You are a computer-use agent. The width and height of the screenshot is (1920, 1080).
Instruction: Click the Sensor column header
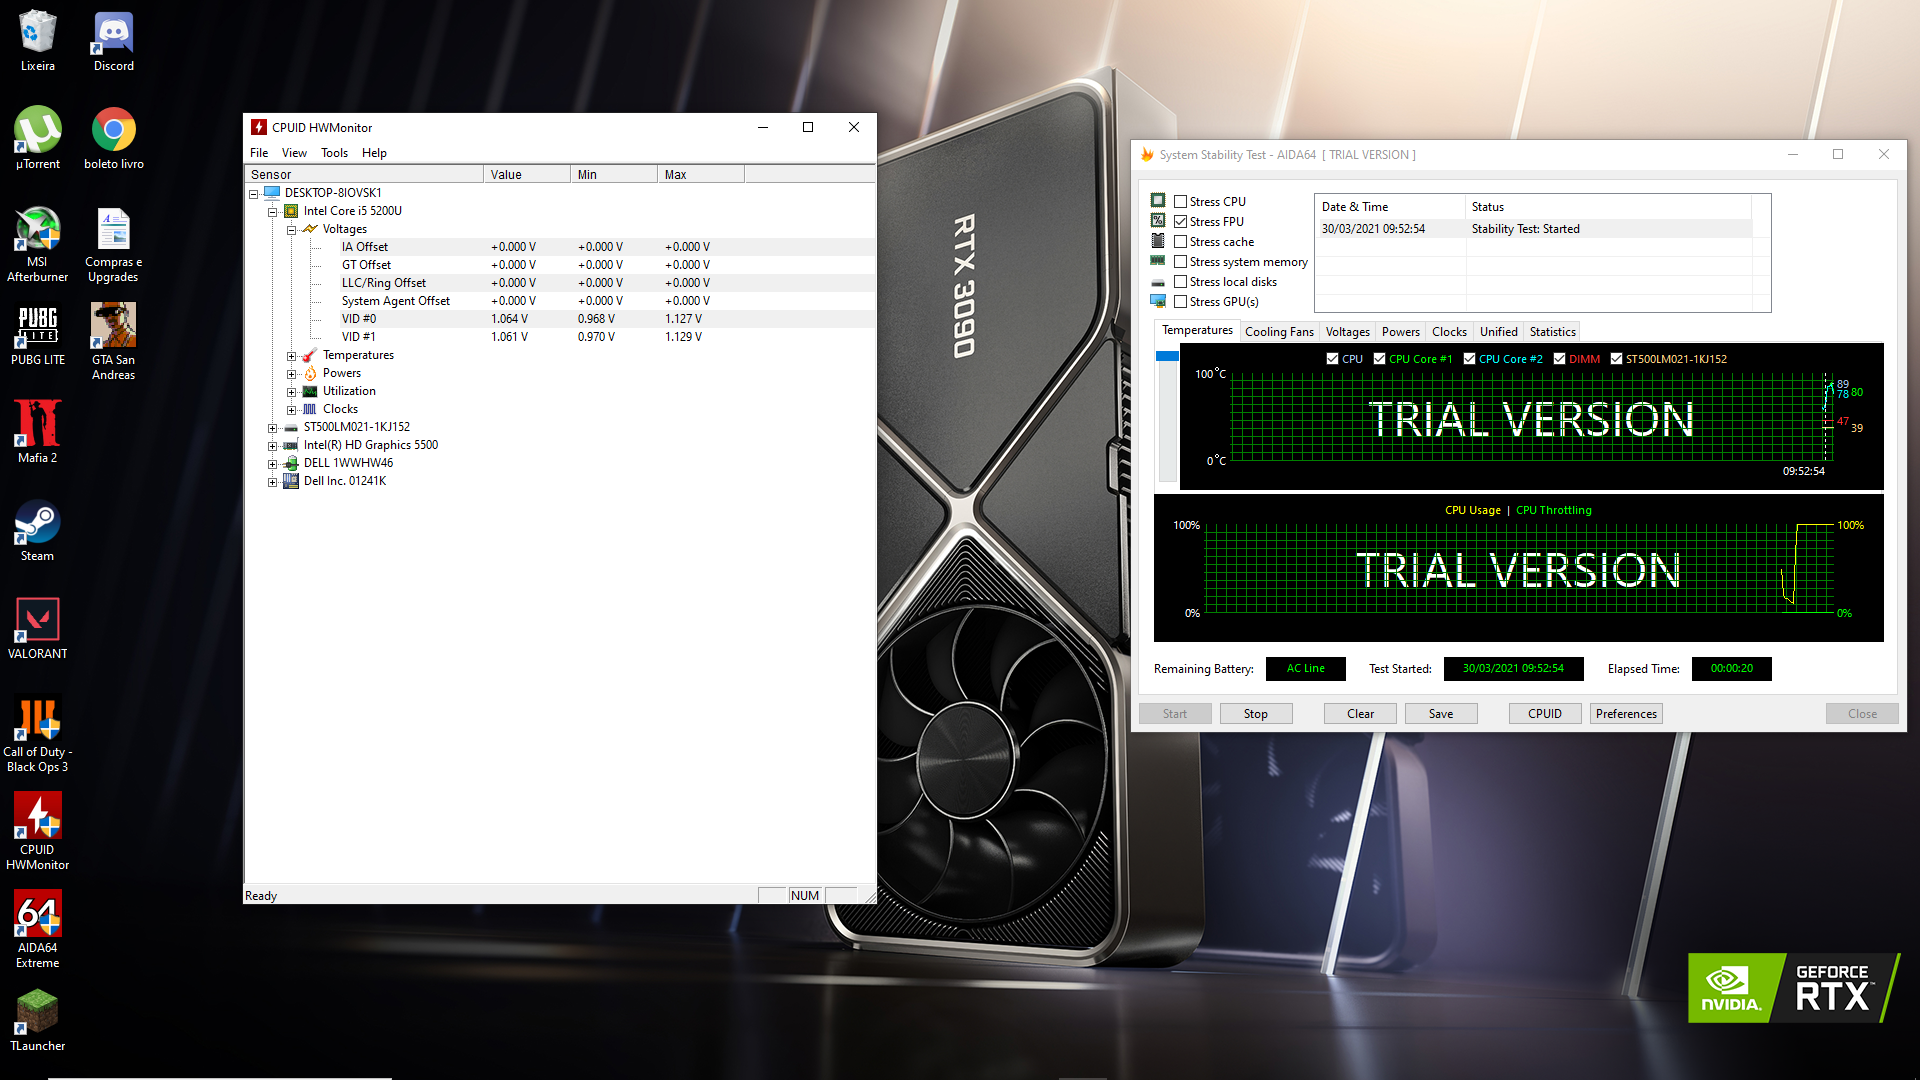coord(364,174)
